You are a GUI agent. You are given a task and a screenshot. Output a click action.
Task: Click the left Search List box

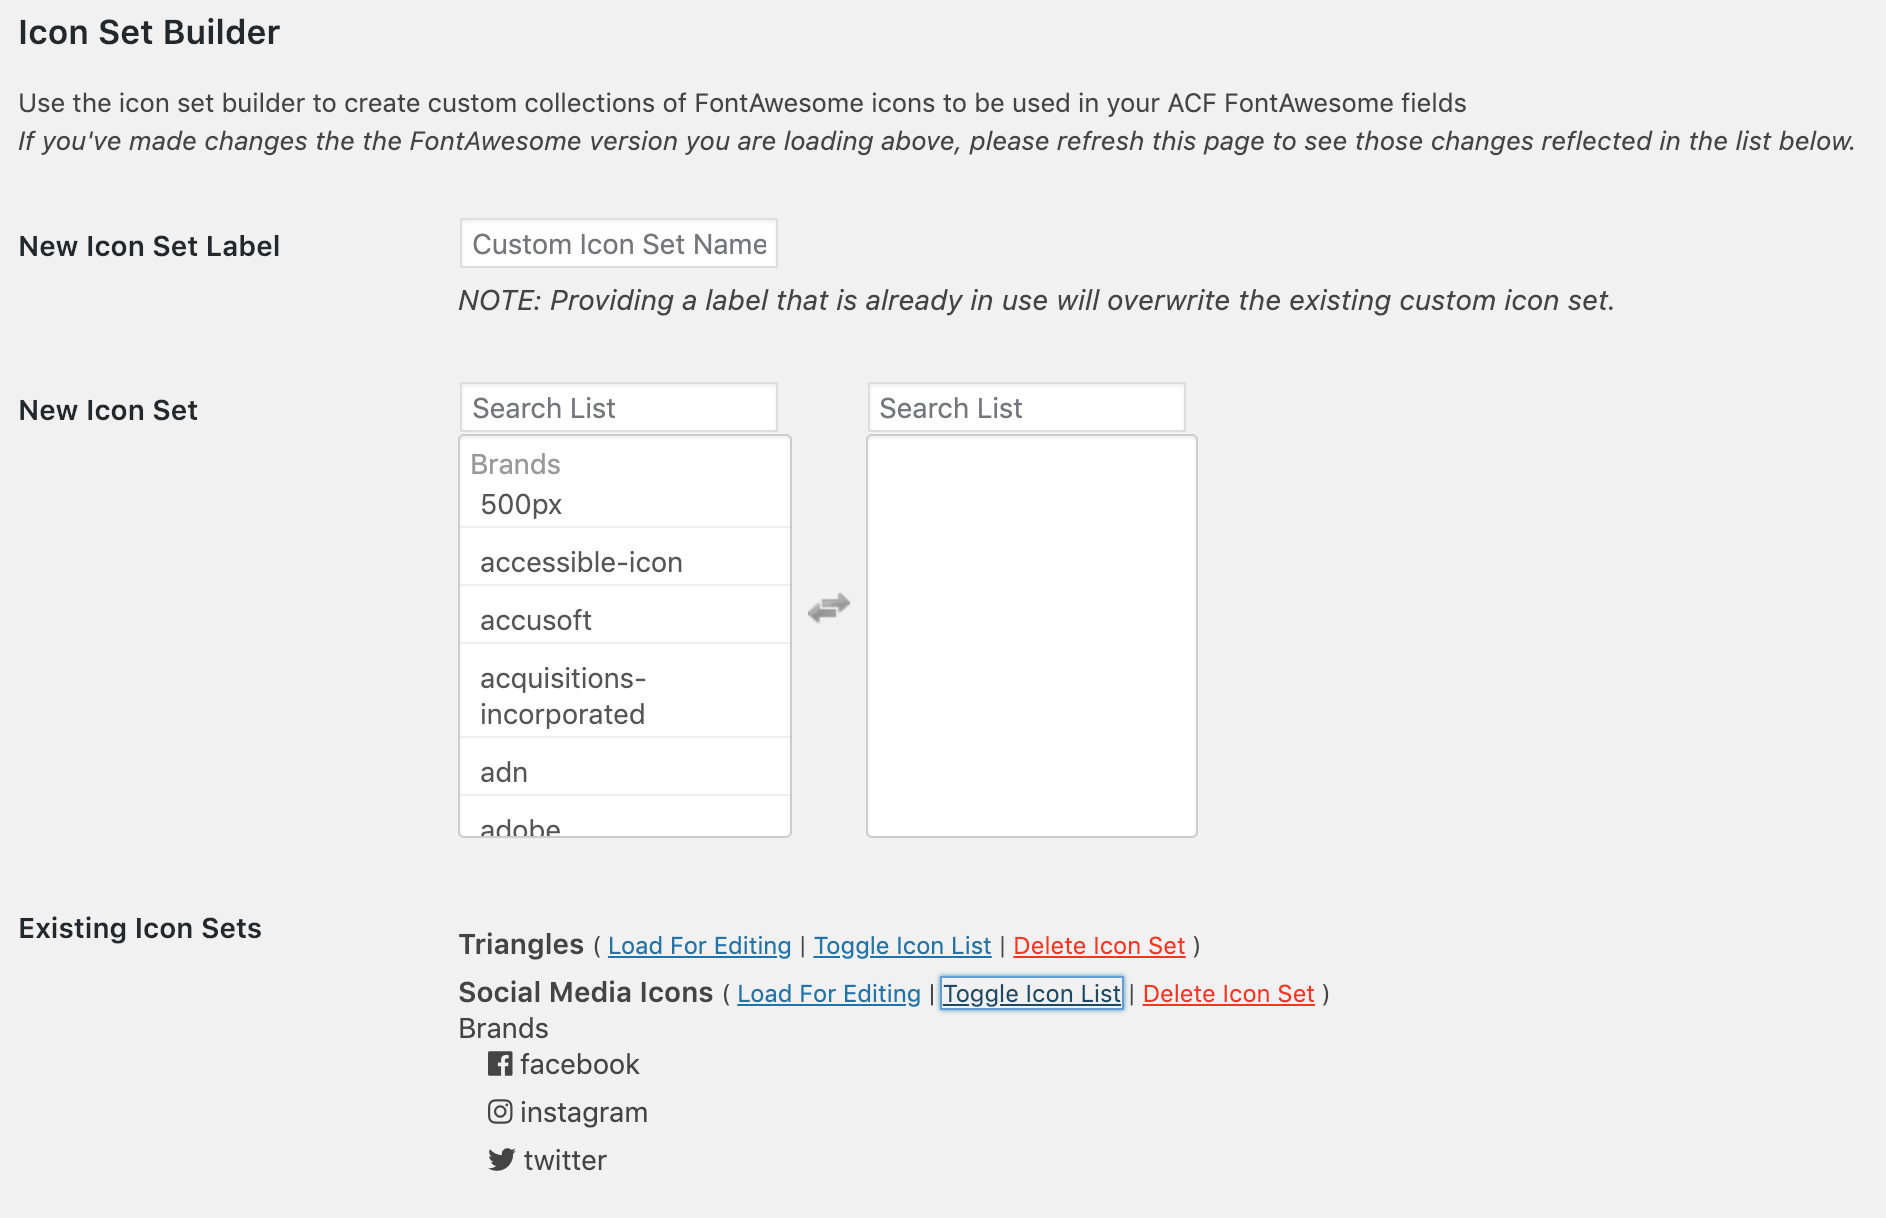point(618,407)
